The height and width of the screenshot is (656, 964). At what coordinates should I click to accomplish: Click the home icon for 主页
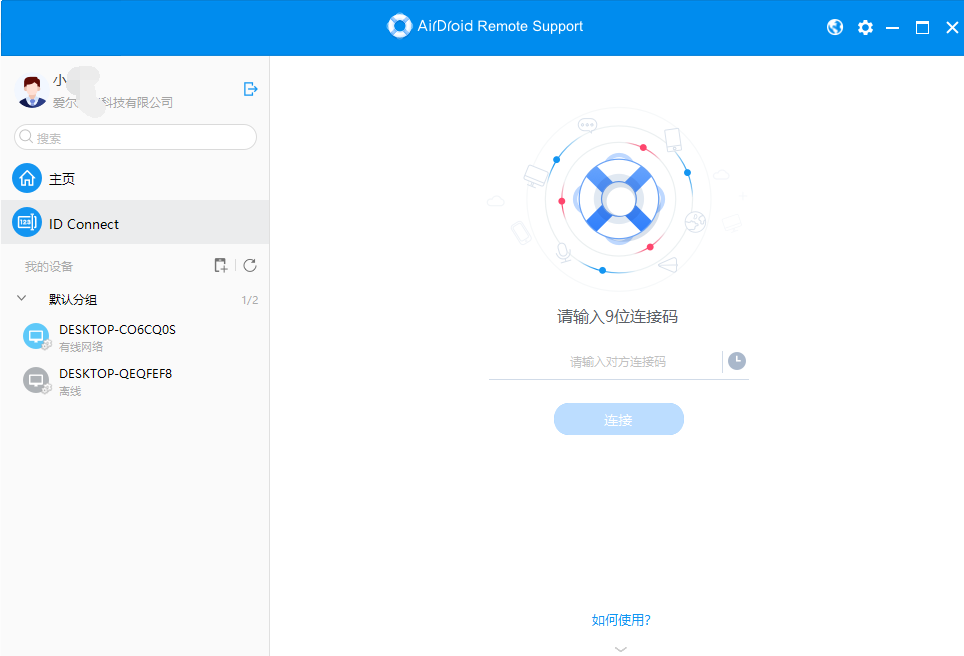27,178
